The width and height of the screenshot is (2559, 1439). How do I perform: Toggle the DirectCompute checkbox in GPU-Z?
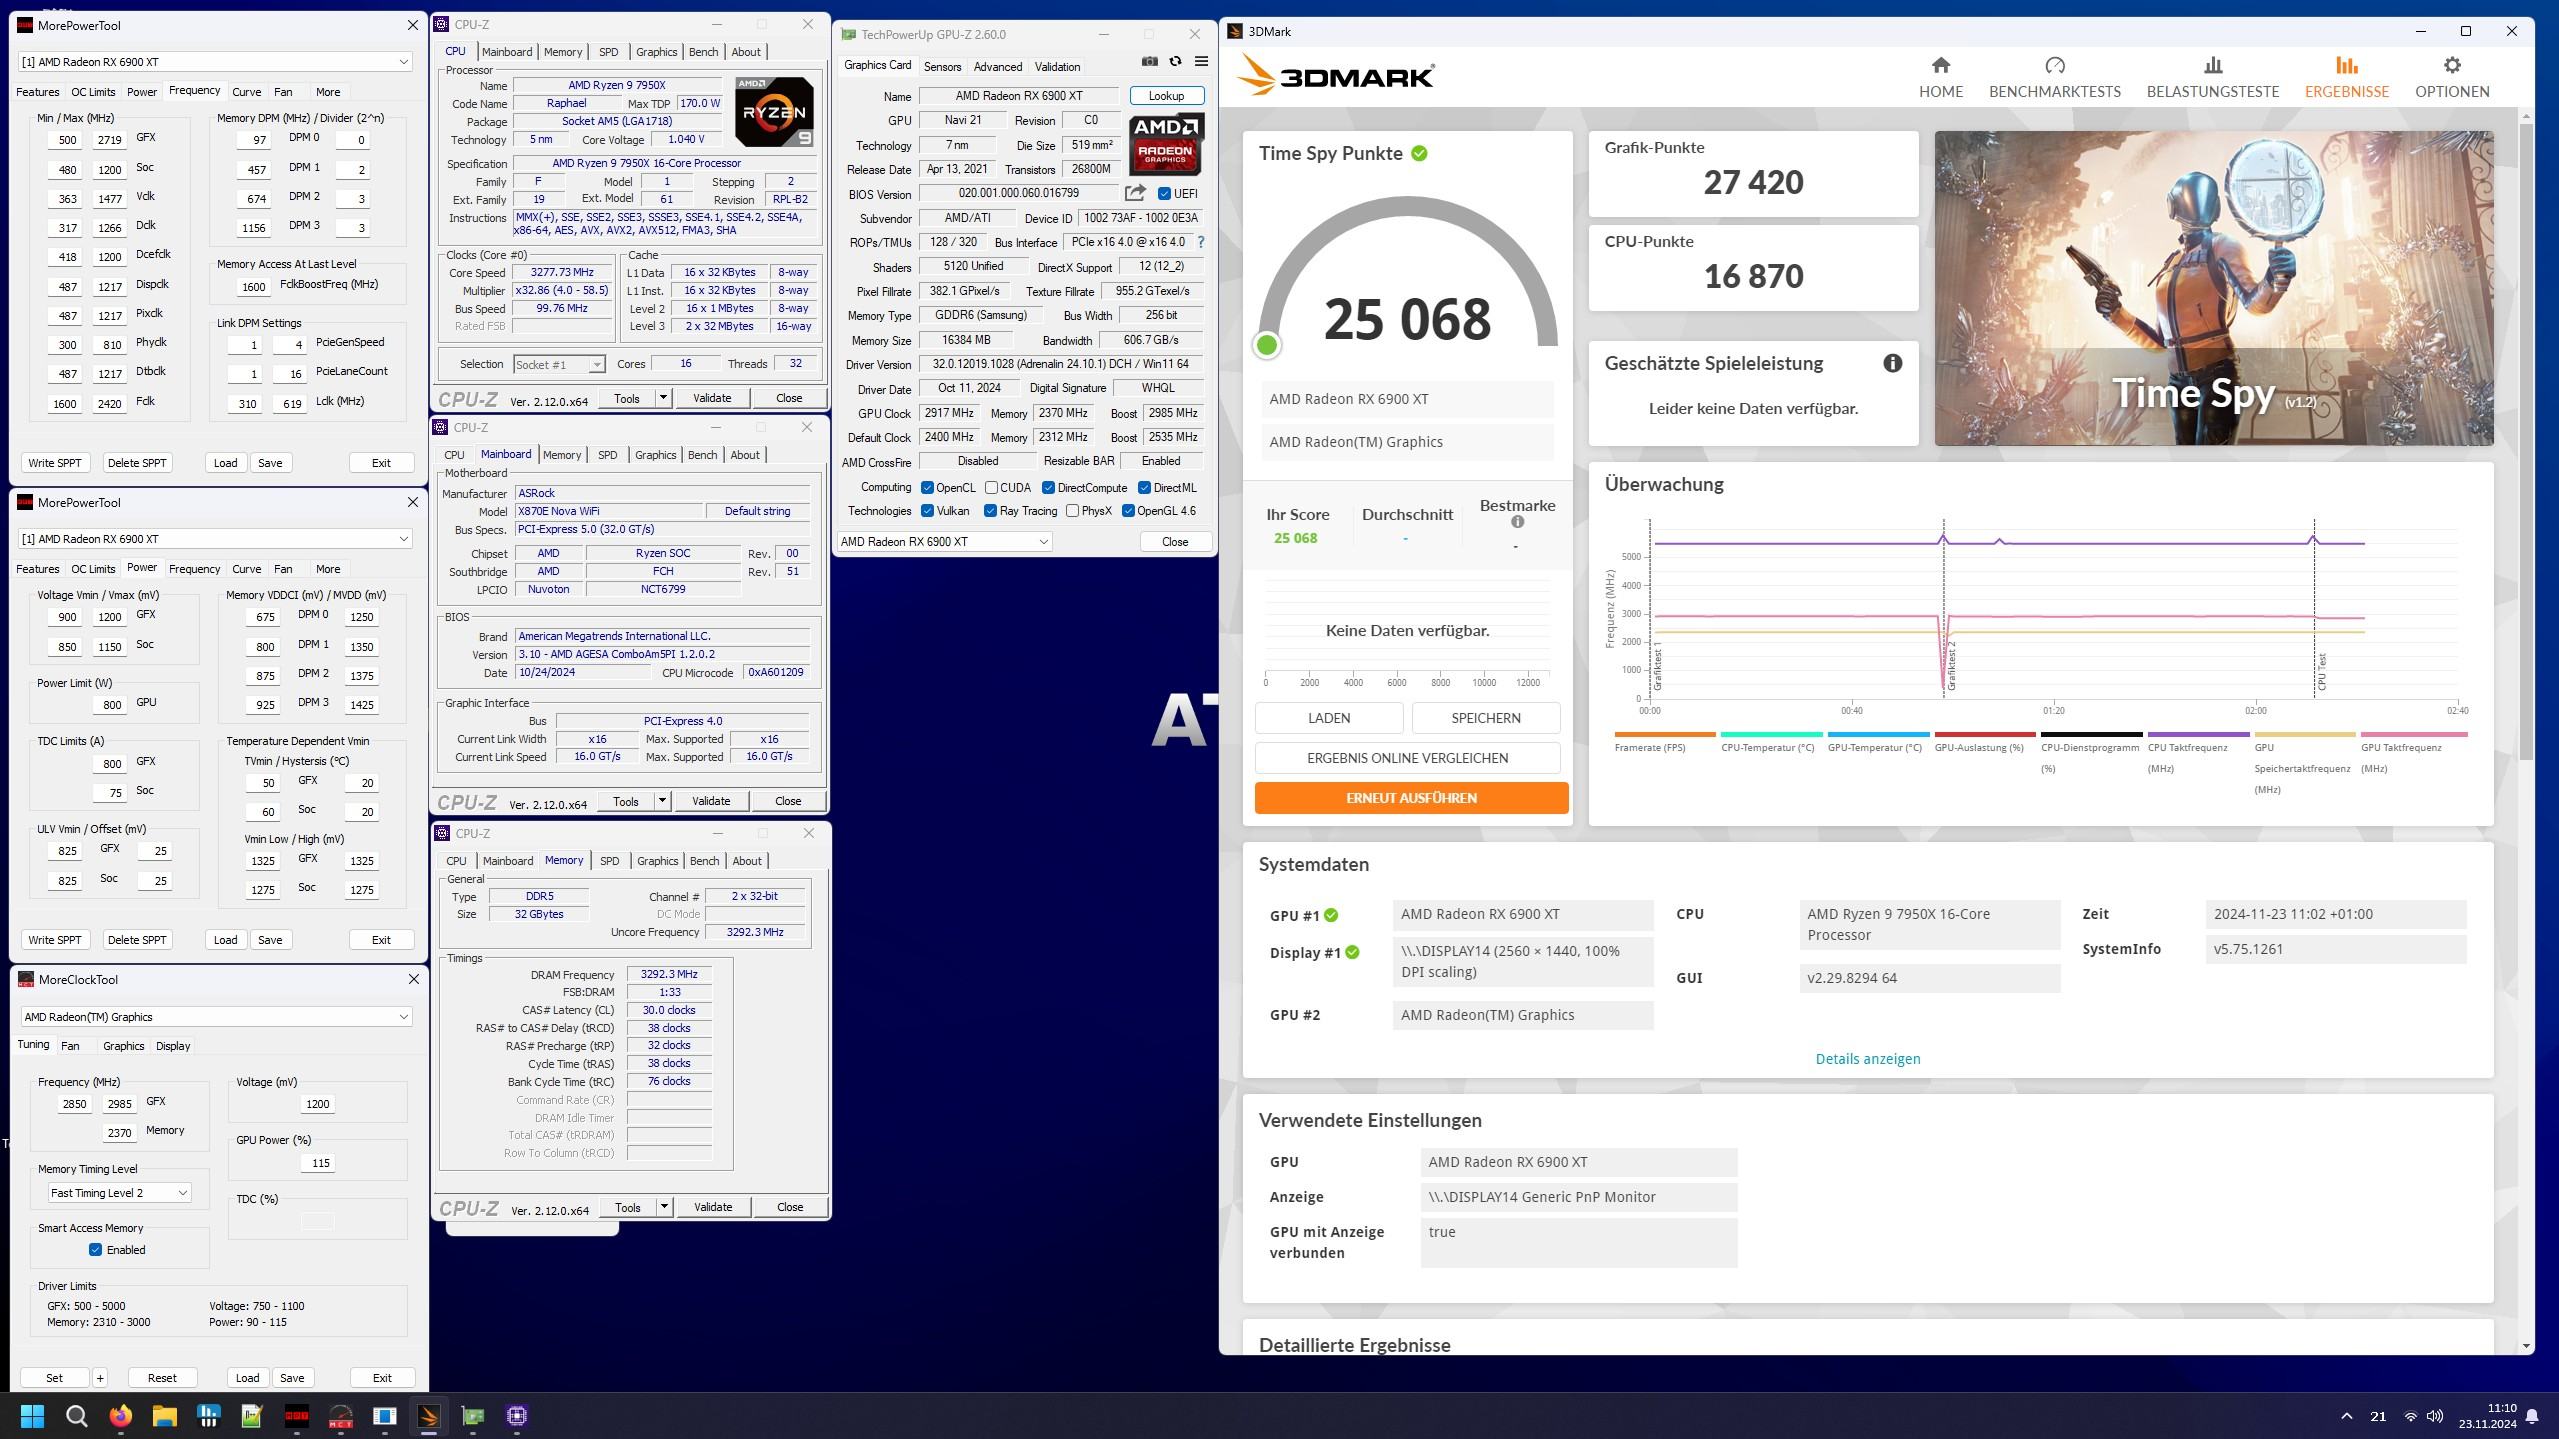[x=1048, y=488]
